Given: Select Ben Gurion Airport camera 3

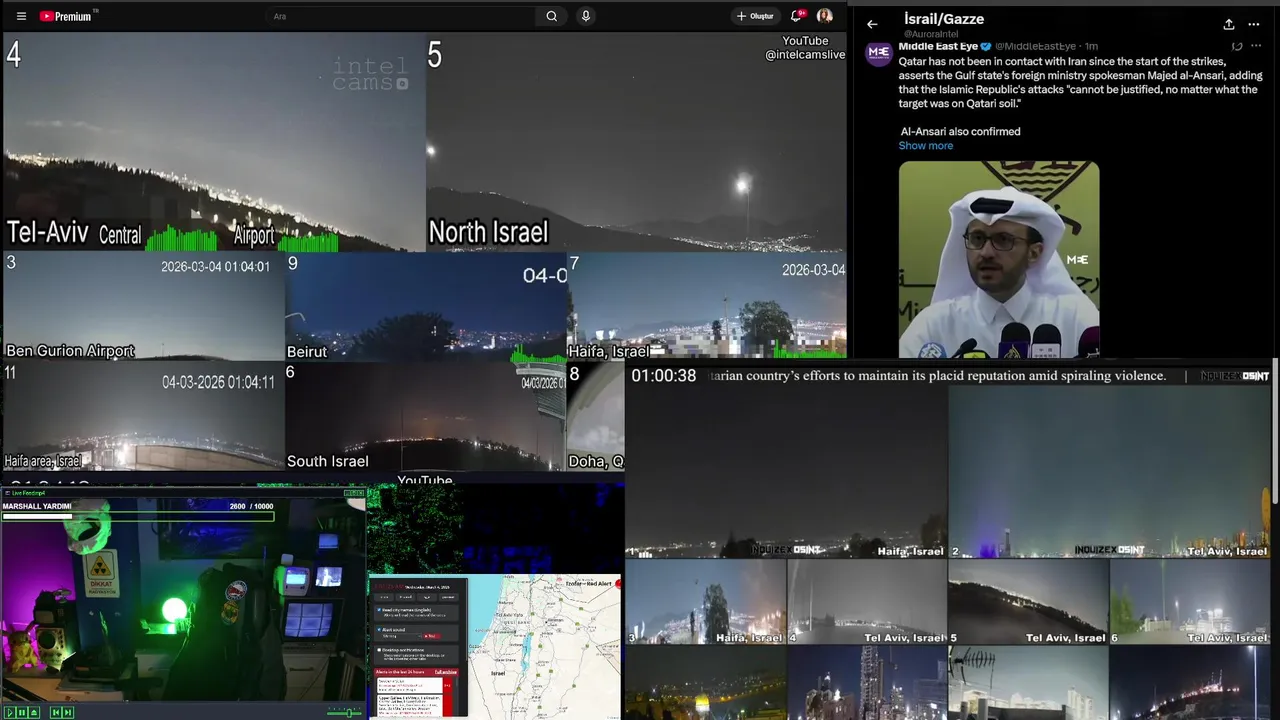Looking at the screenshot, I should [143, 306].
